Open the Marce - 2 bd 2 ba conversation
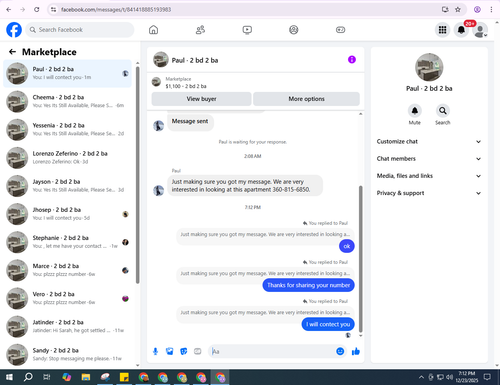The image size is (500, 385). (x=67, y=270)
